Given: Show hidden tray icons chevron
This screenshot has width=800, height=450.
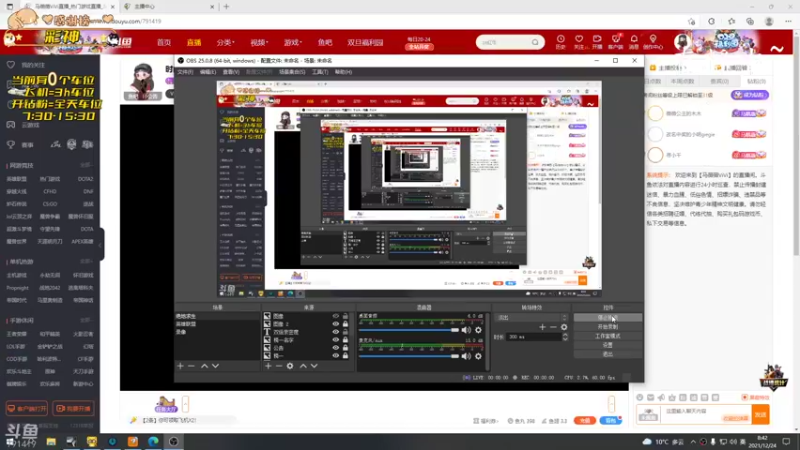Looking at the screenshot, I should click(693, 442).
